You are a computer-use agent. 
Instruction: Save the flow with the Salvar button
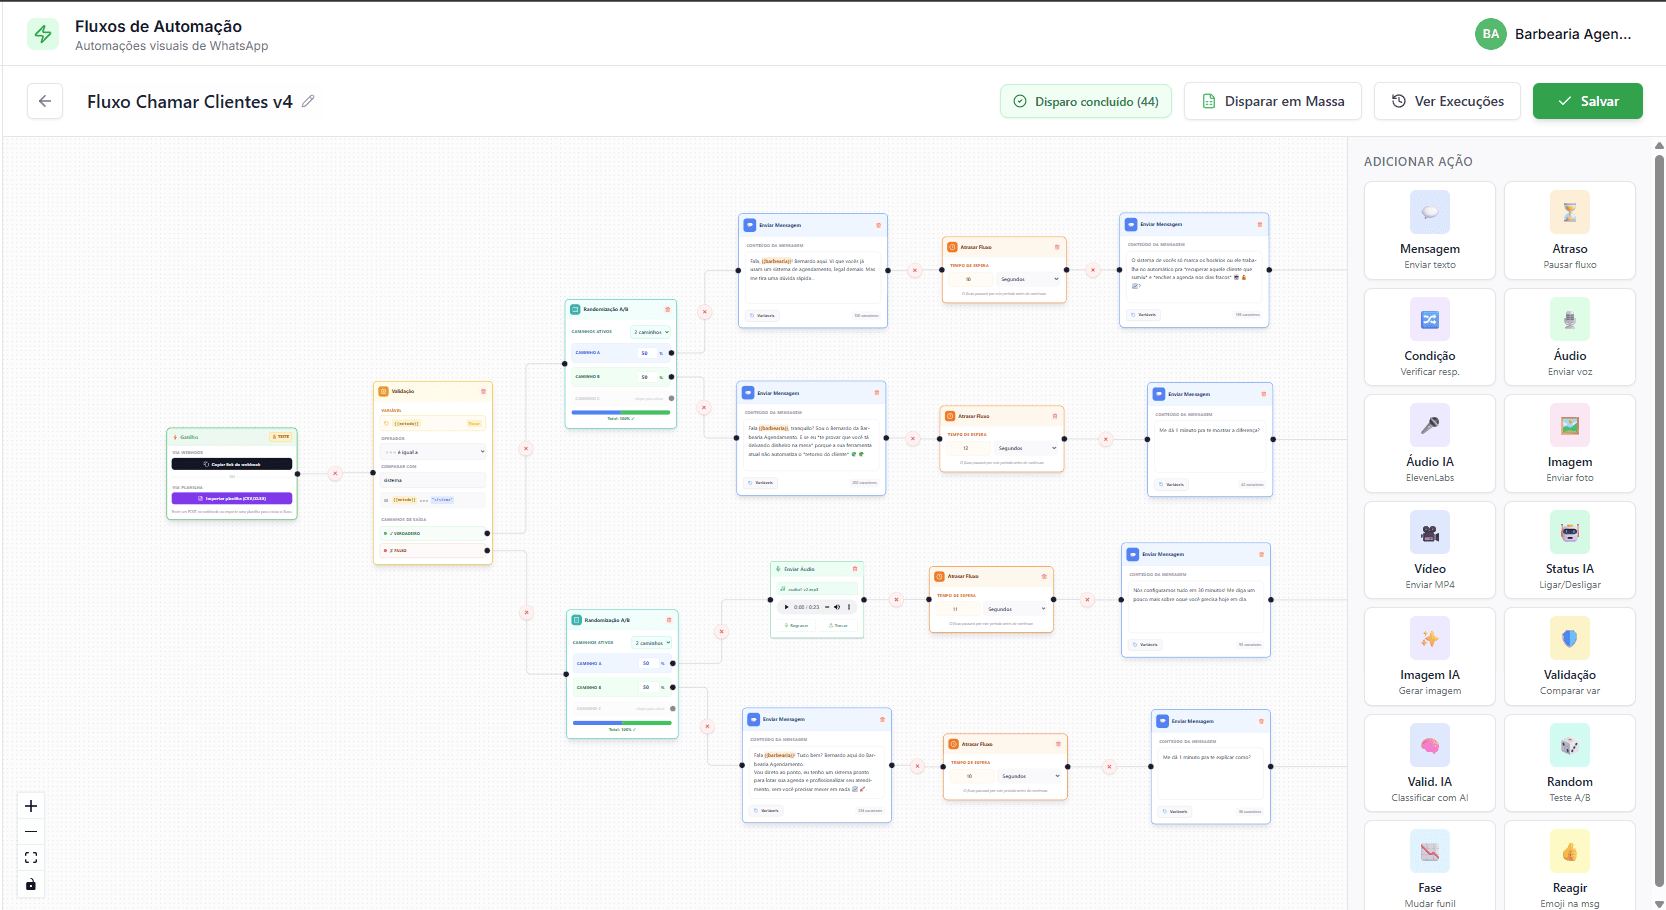[x=1587, y=101]
